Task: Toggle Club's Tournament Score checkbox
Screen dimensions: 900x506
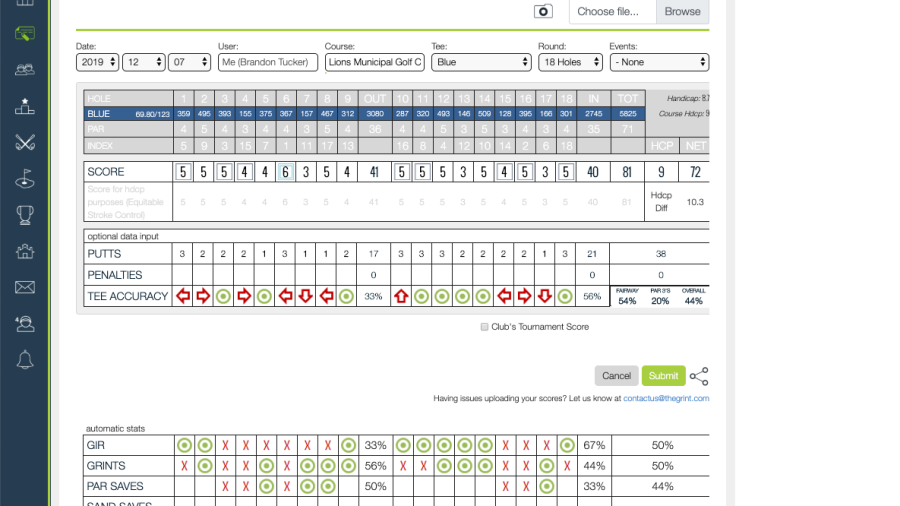Action: [x=485, y=327]
